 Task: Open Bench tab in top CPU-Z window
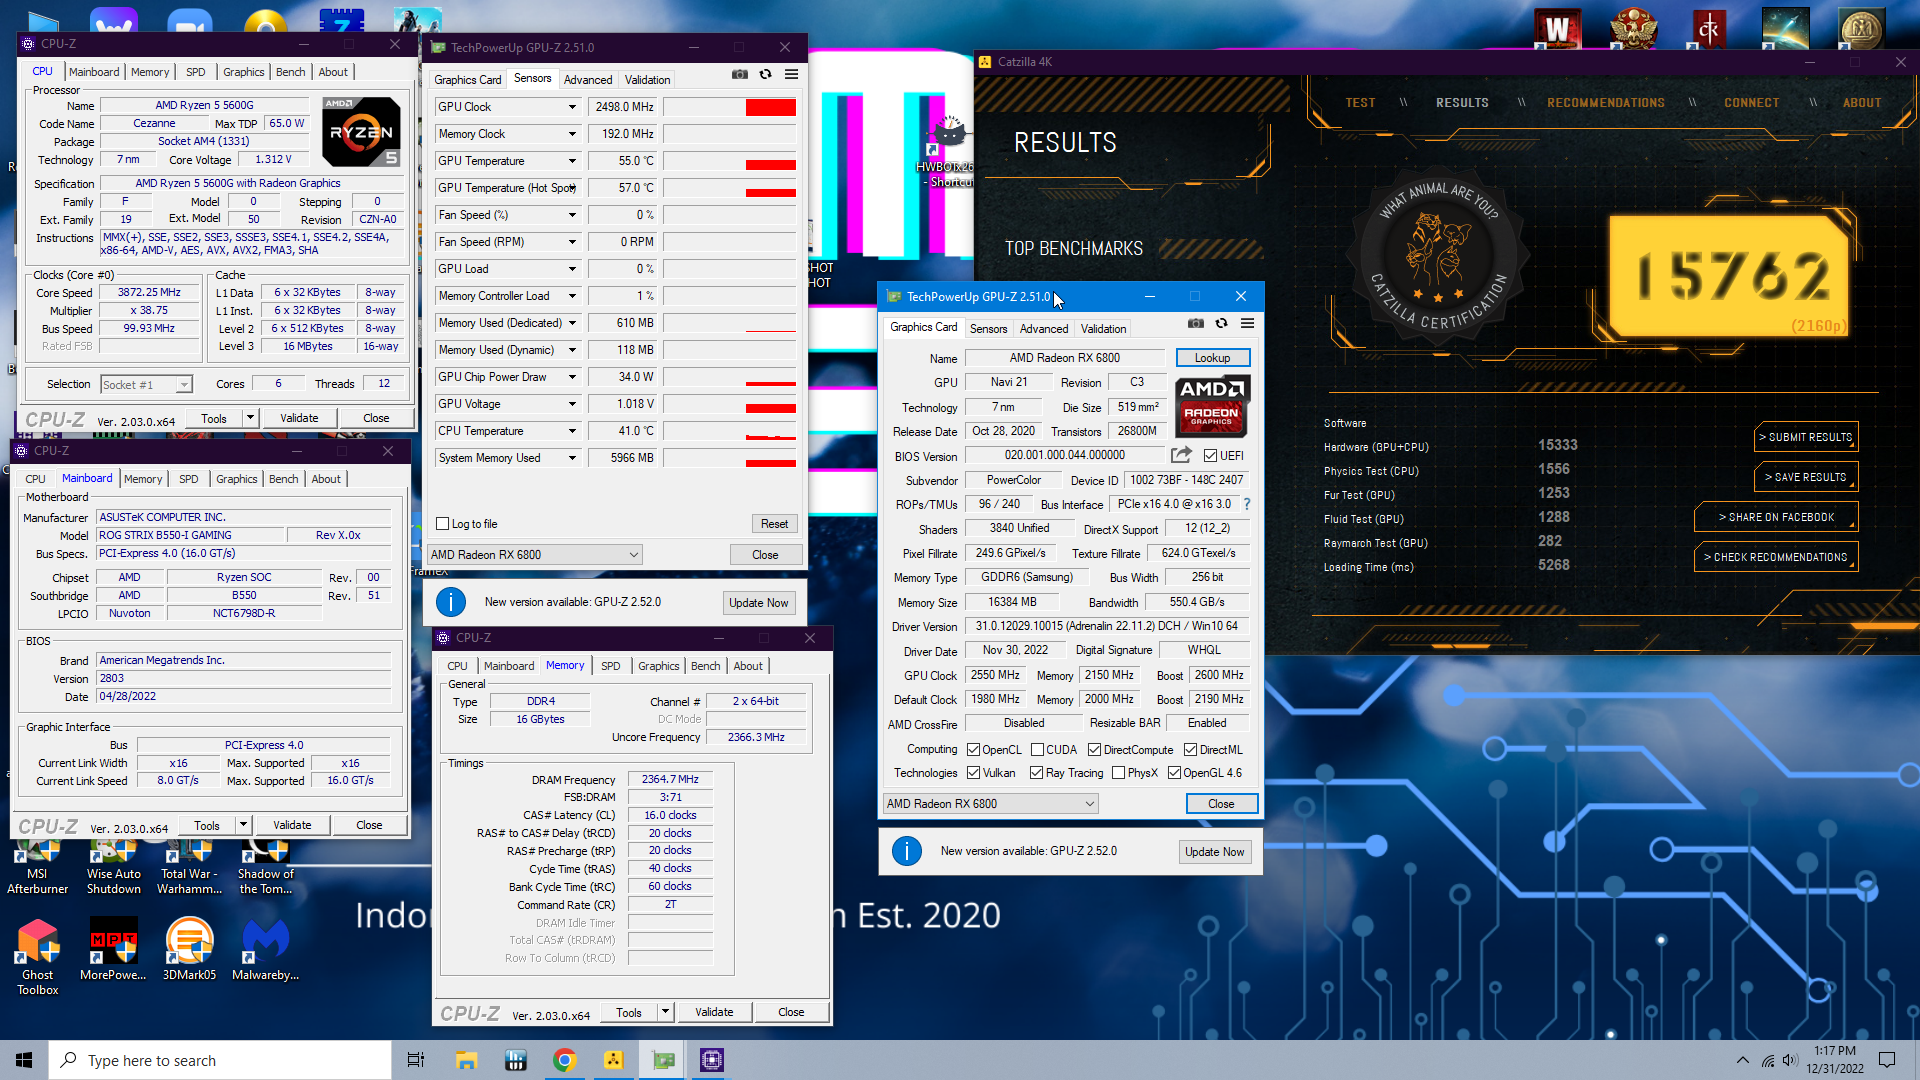coord(290,72)
